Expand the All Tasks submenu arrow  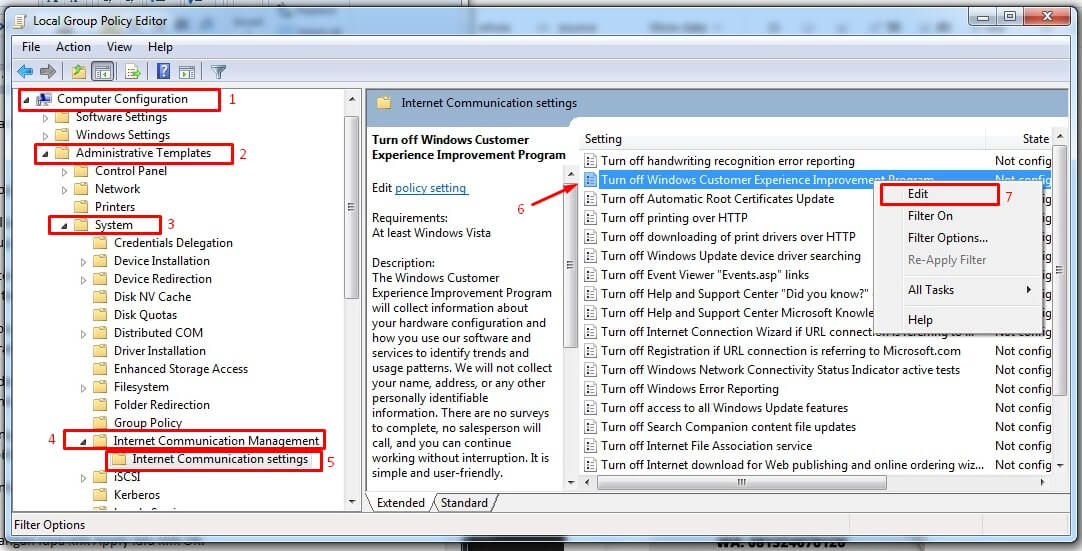(x=1028, y=290)
